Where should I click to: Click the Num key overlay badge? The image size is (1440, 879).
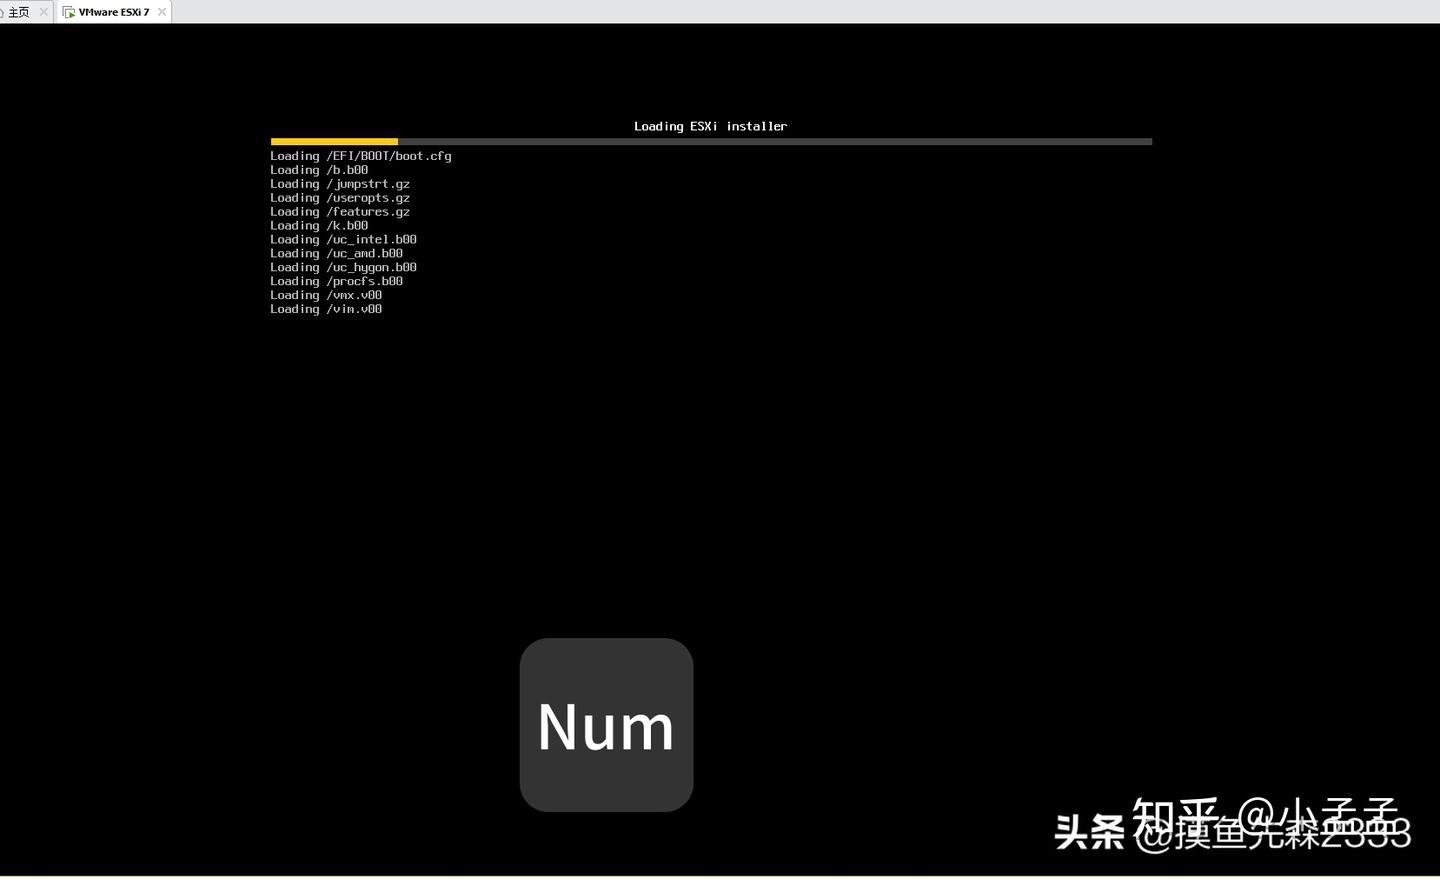[606, 725]
